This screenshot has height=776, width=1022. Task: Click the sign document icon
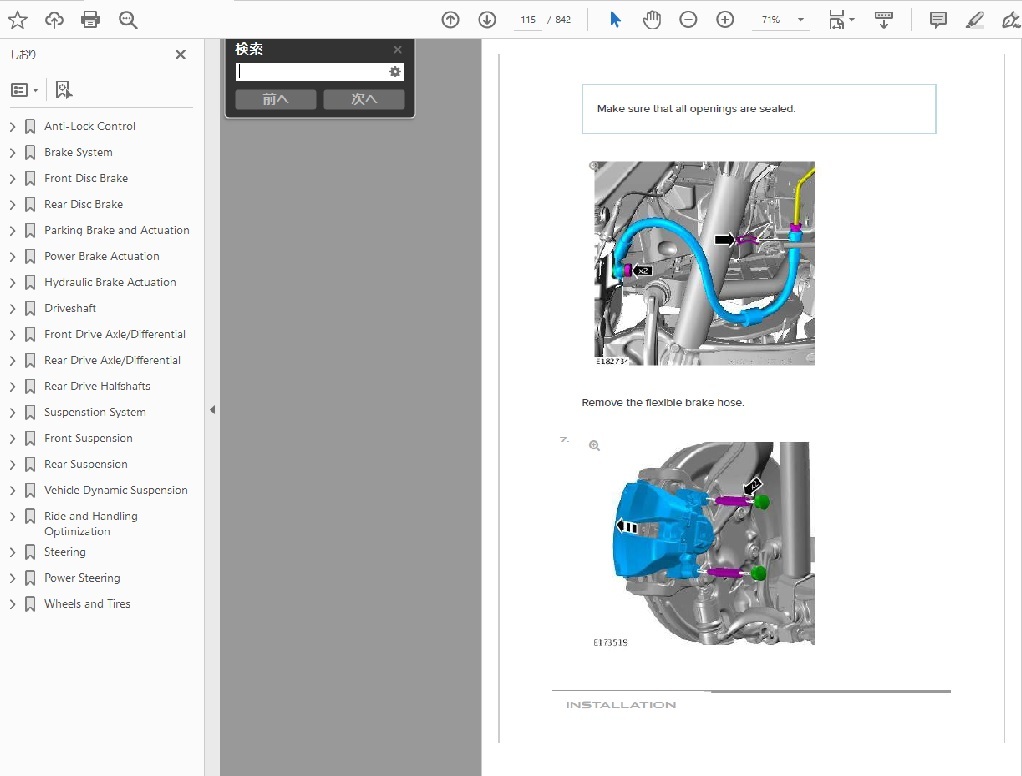[x=1011, y=20]
